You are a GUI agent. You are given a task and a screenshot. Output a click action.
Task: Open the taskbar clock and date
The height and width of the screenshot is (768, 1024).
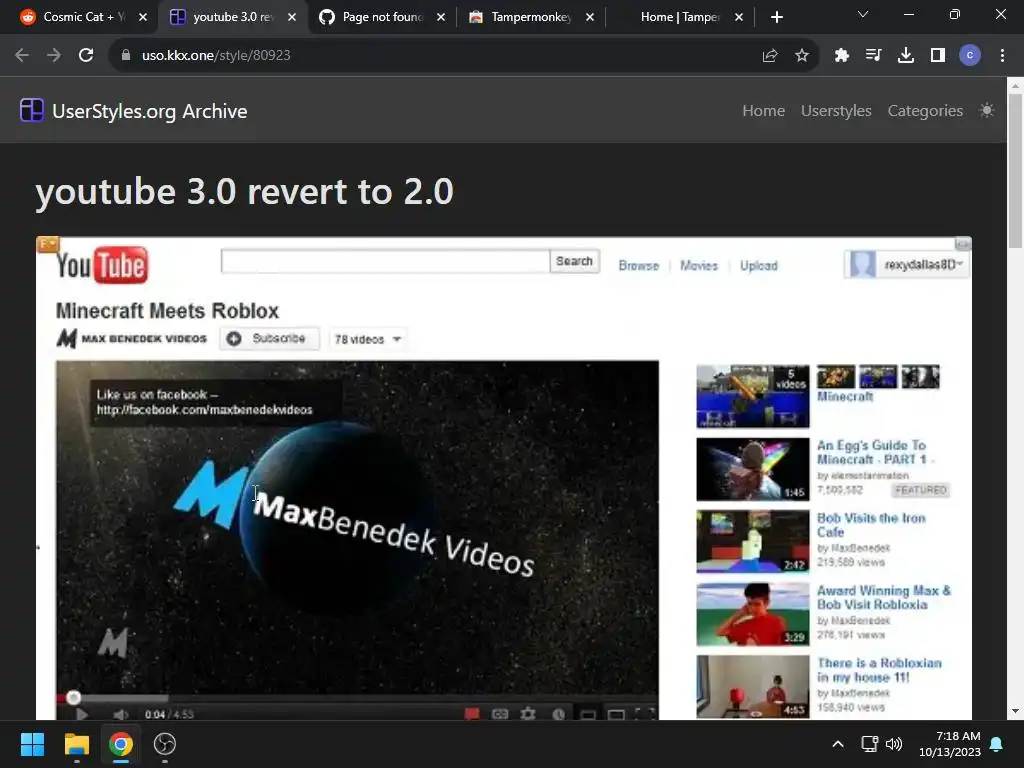(950, 744)
